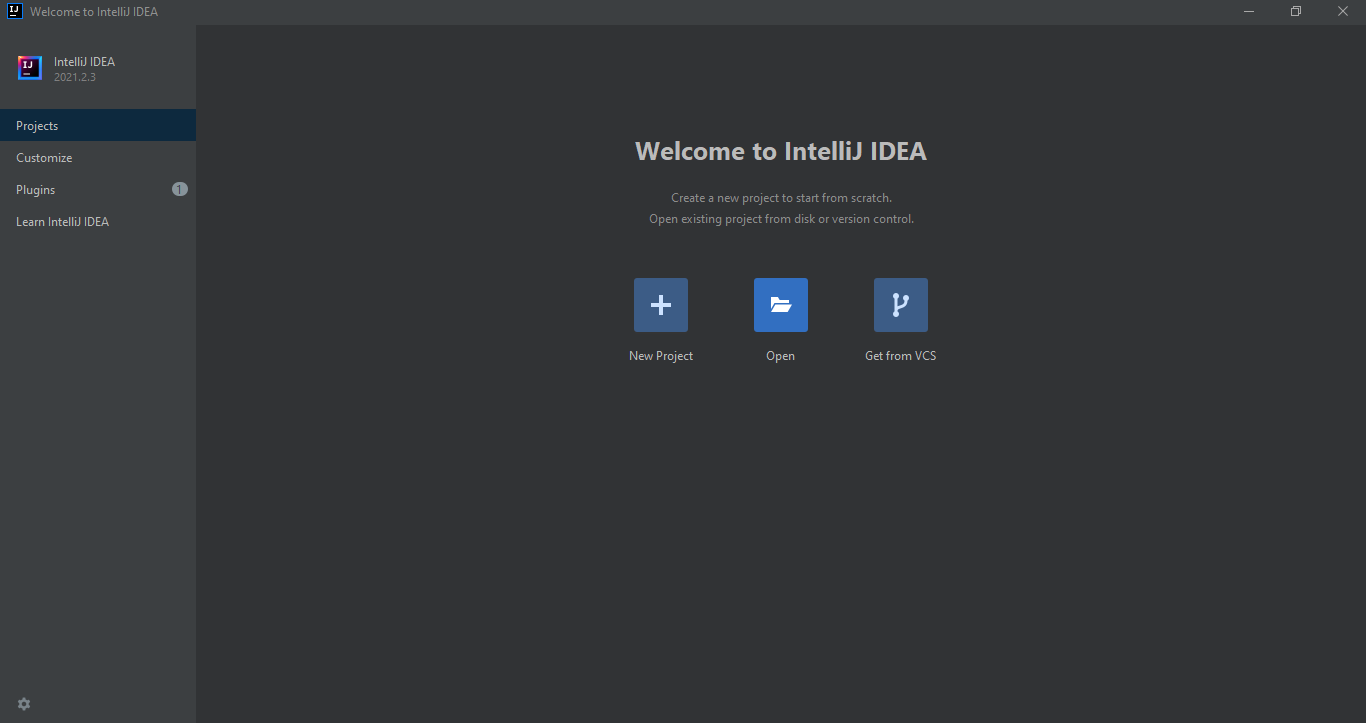Open the Learn IntelliJ IDEA tab
Image resolution: width=1366 pixels, height=723 pixels.
(x=62, y=222)
